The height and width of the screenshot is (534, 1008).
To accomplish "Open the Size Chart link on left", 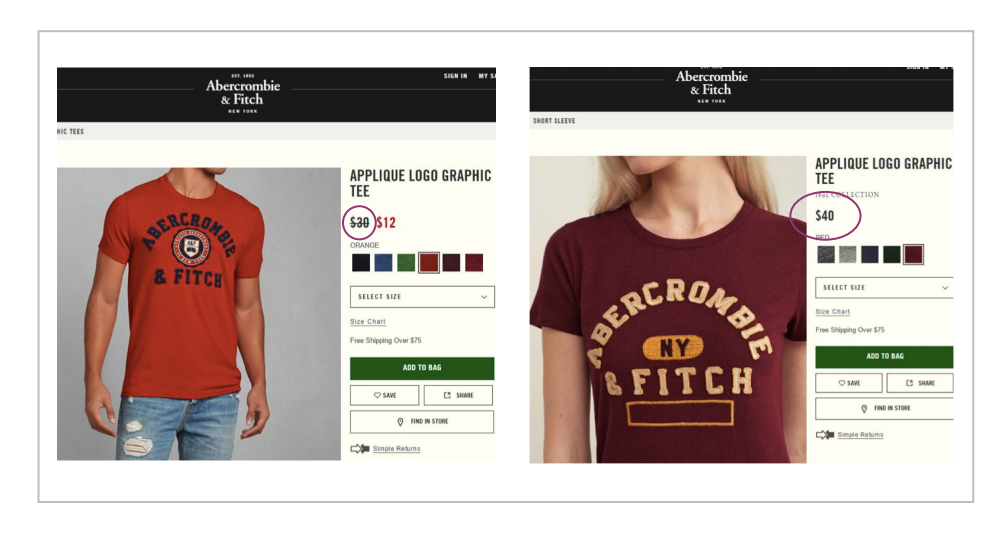I will coord(368,321).
